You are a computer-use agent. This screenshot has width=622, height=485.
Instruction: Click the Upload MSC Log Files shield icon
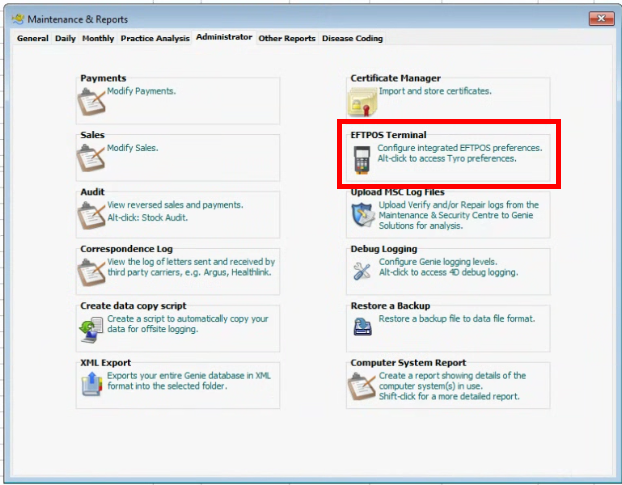coord(361,215)
